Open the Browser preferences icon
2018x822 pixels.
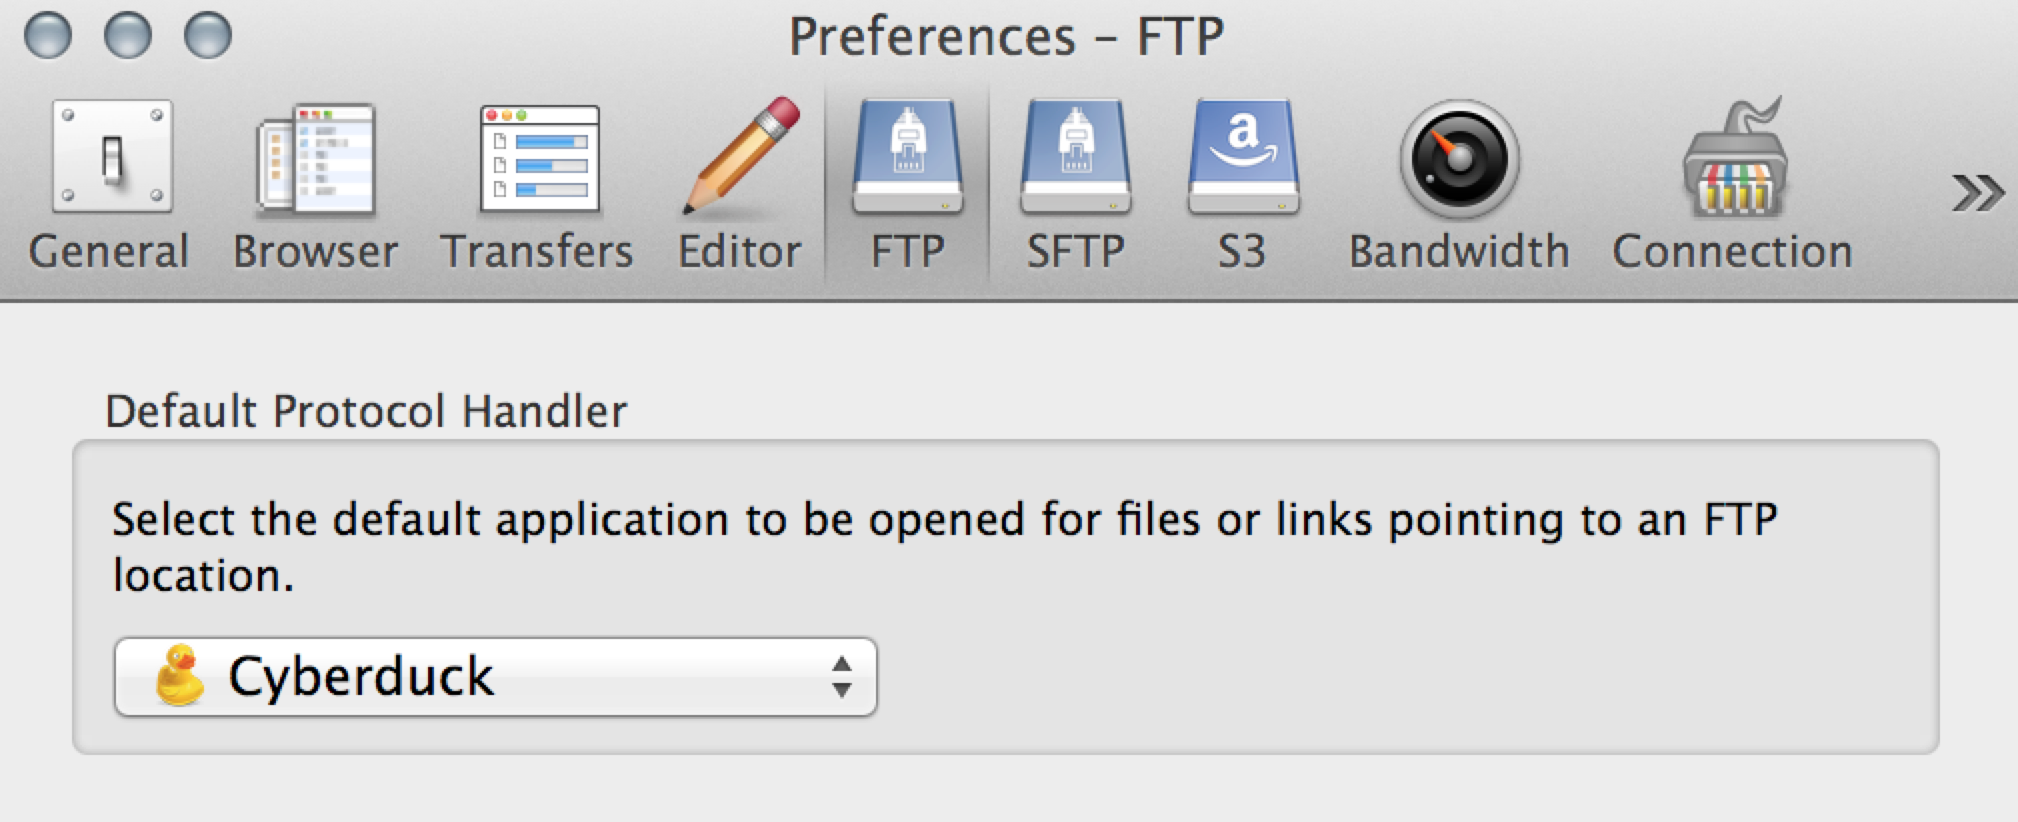pyautogui.click(x=316, y=160)
